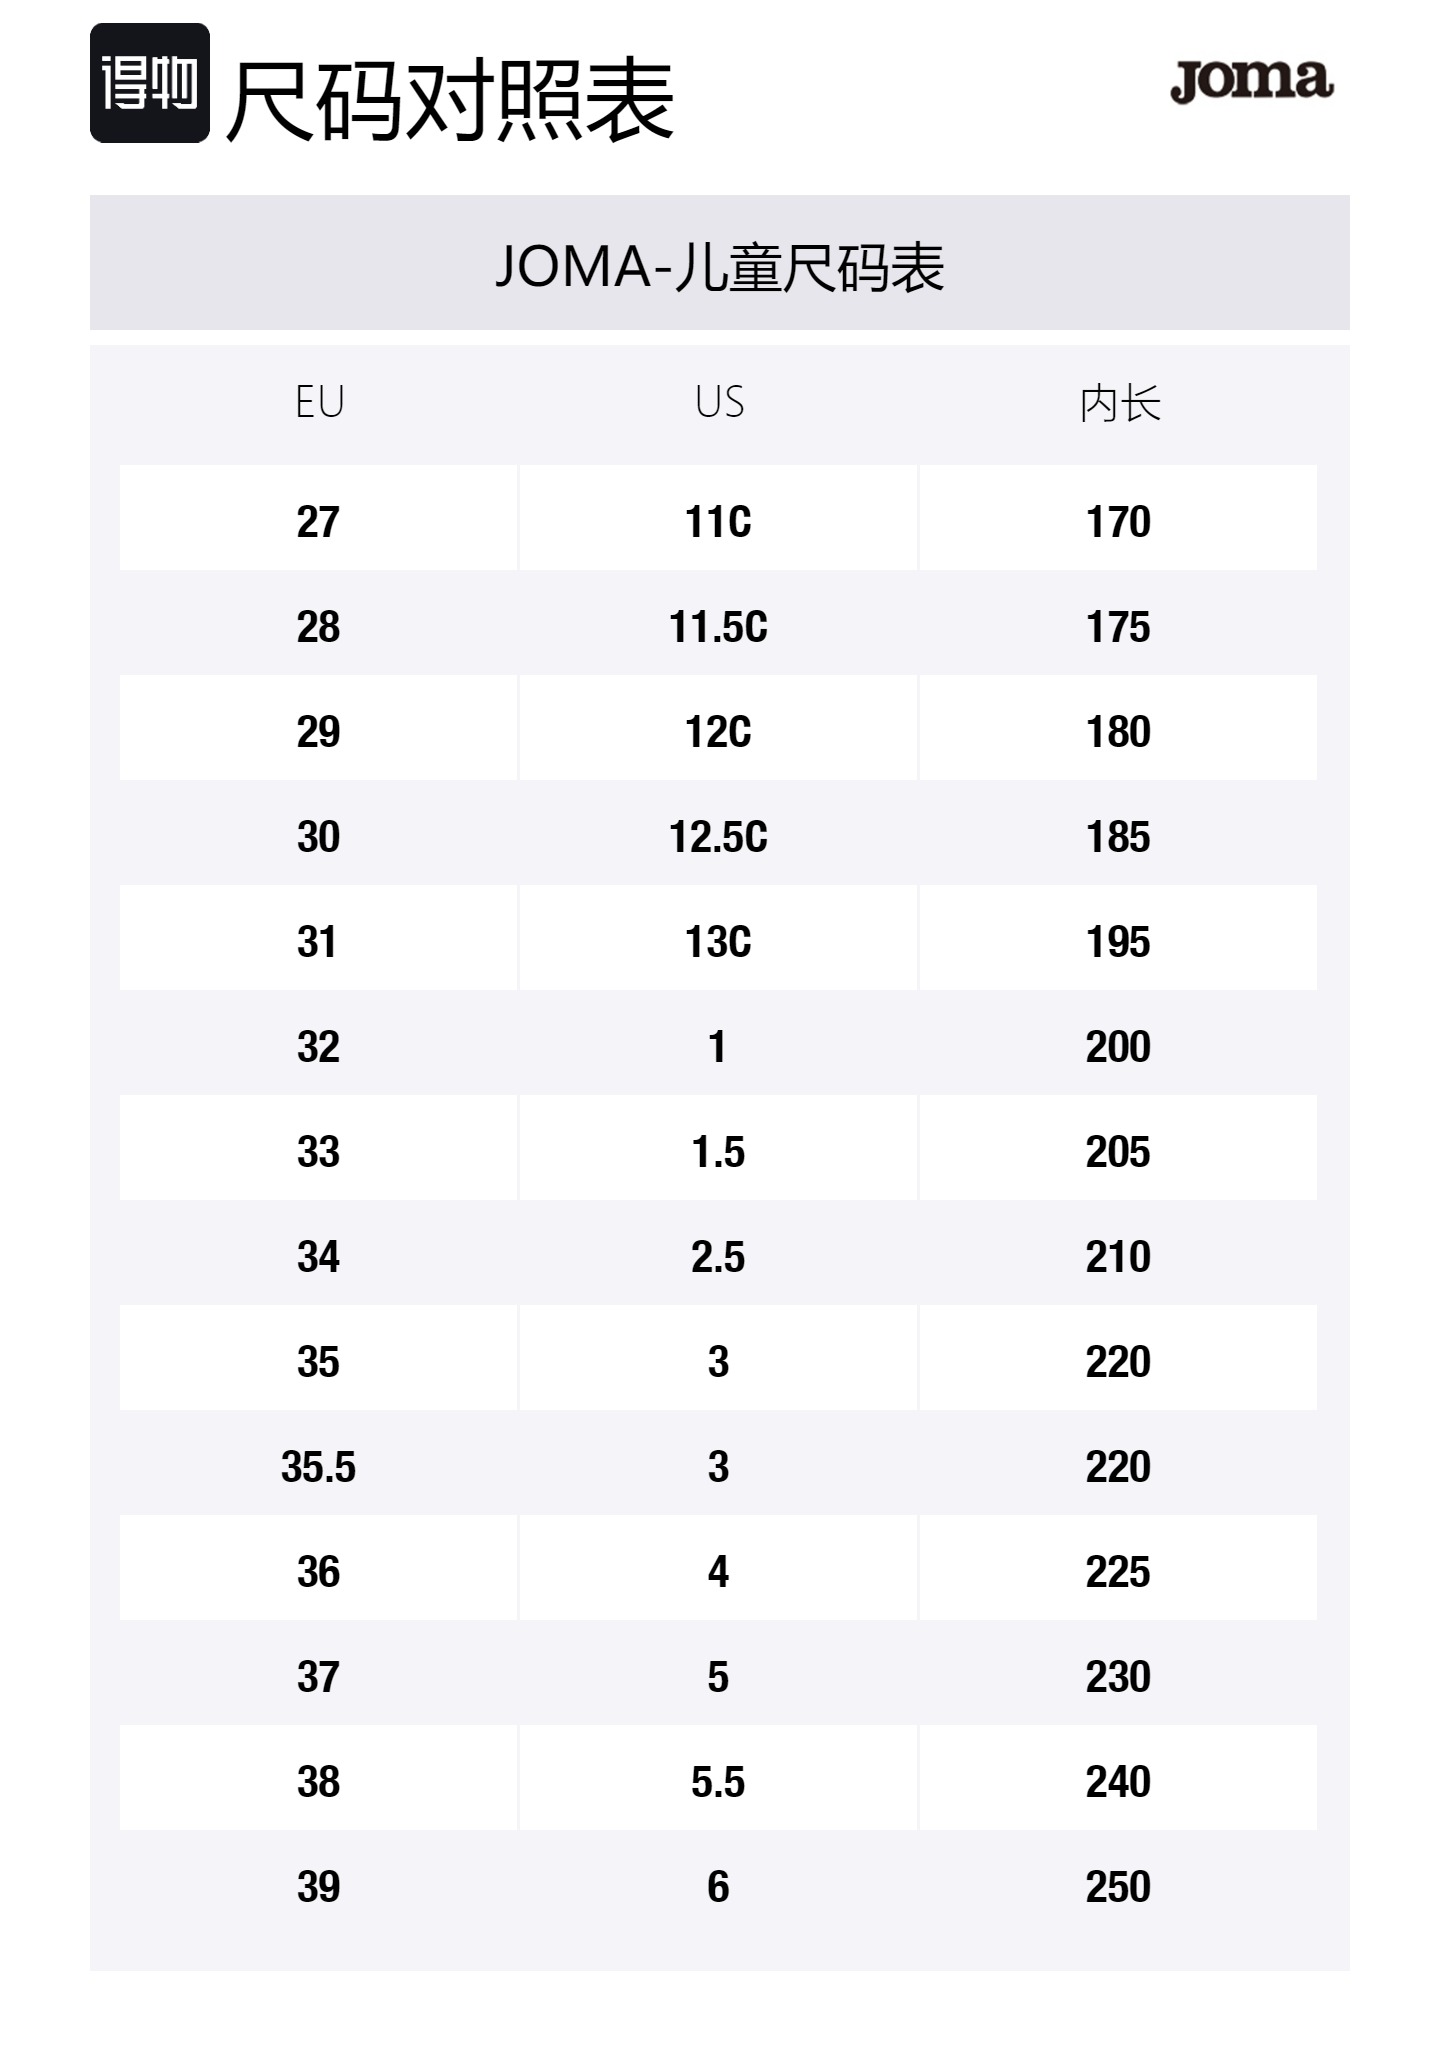Select EU size 30 cell
This screenshot has width=1440, height=2049.
318,837
